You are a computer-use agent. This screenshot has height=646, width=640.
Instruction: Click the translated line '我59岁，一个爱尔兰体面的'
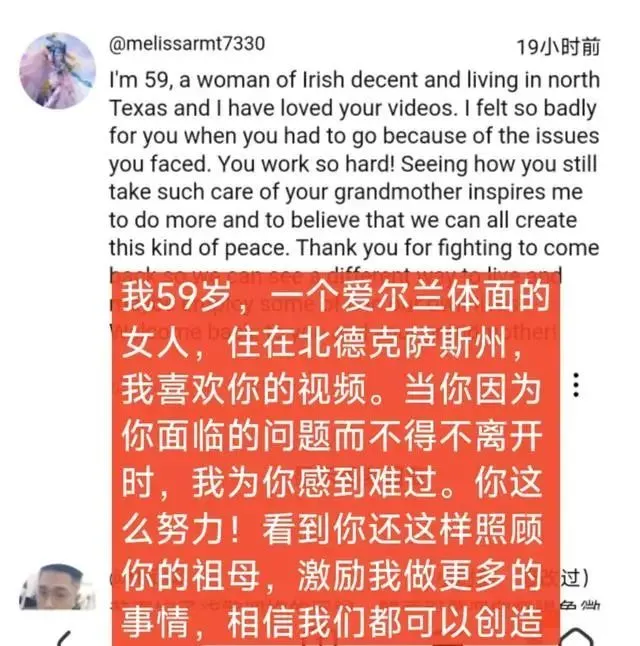click(335, 297)
